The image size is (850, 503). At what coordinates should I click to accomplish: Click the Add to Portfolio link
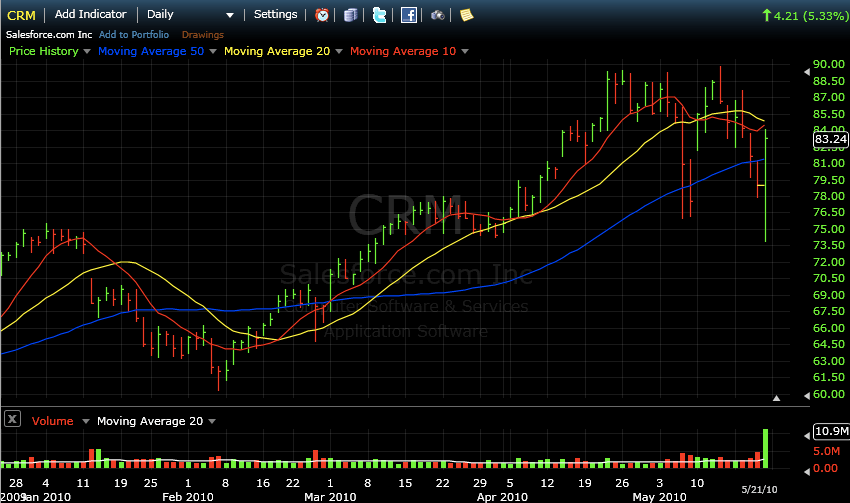(134, 35)
